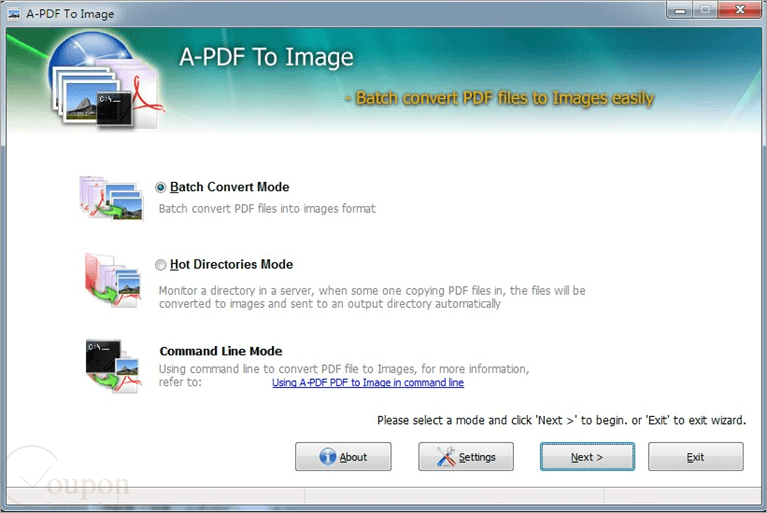Click the Exit button

pyautogui.click(x=696, y=457)
